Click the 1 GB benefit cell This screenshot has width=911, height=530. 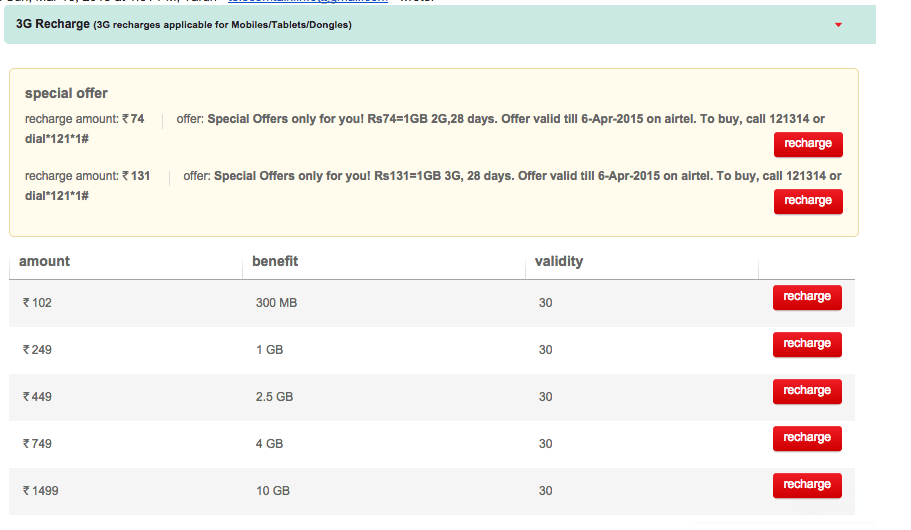(269, 350)
